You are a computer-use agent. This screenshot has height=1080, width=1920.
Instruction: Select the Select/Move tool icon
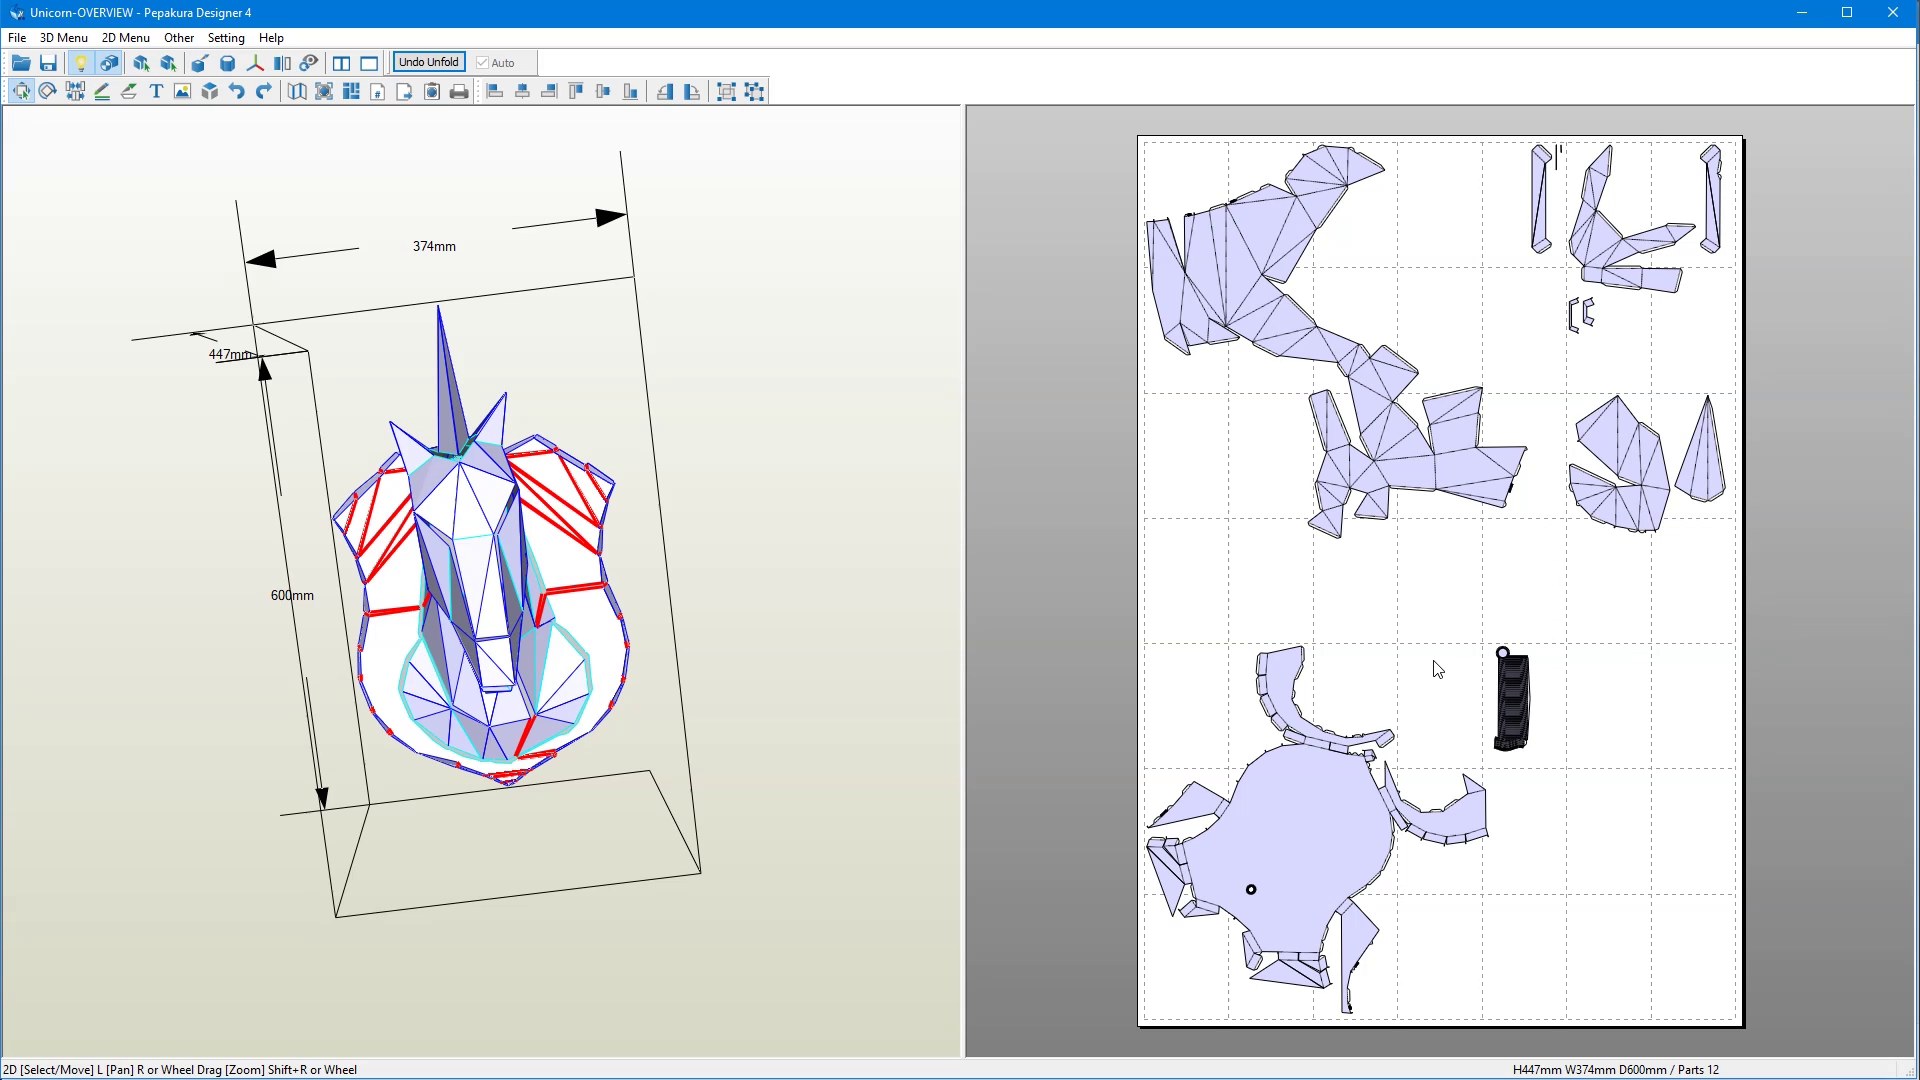21,91
